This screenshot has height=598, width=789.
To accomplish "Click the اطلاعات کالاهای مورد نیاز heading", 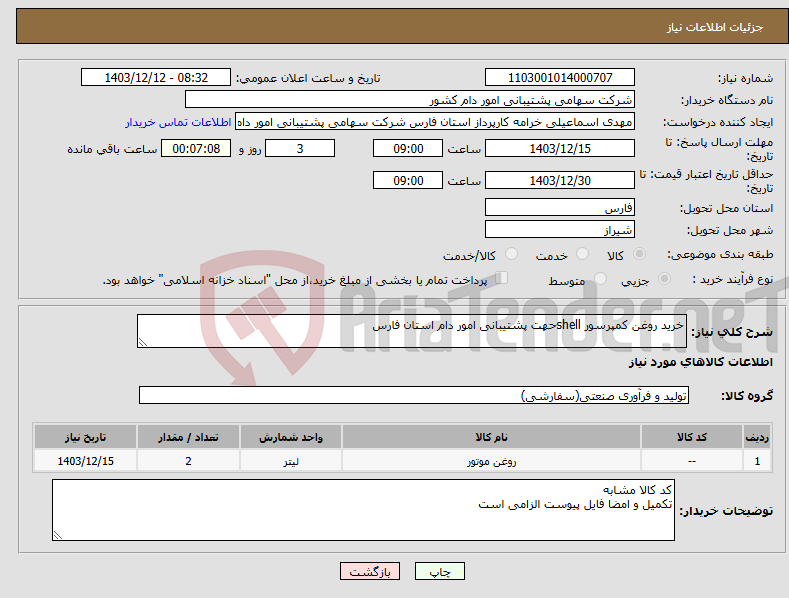I will 700,362.
